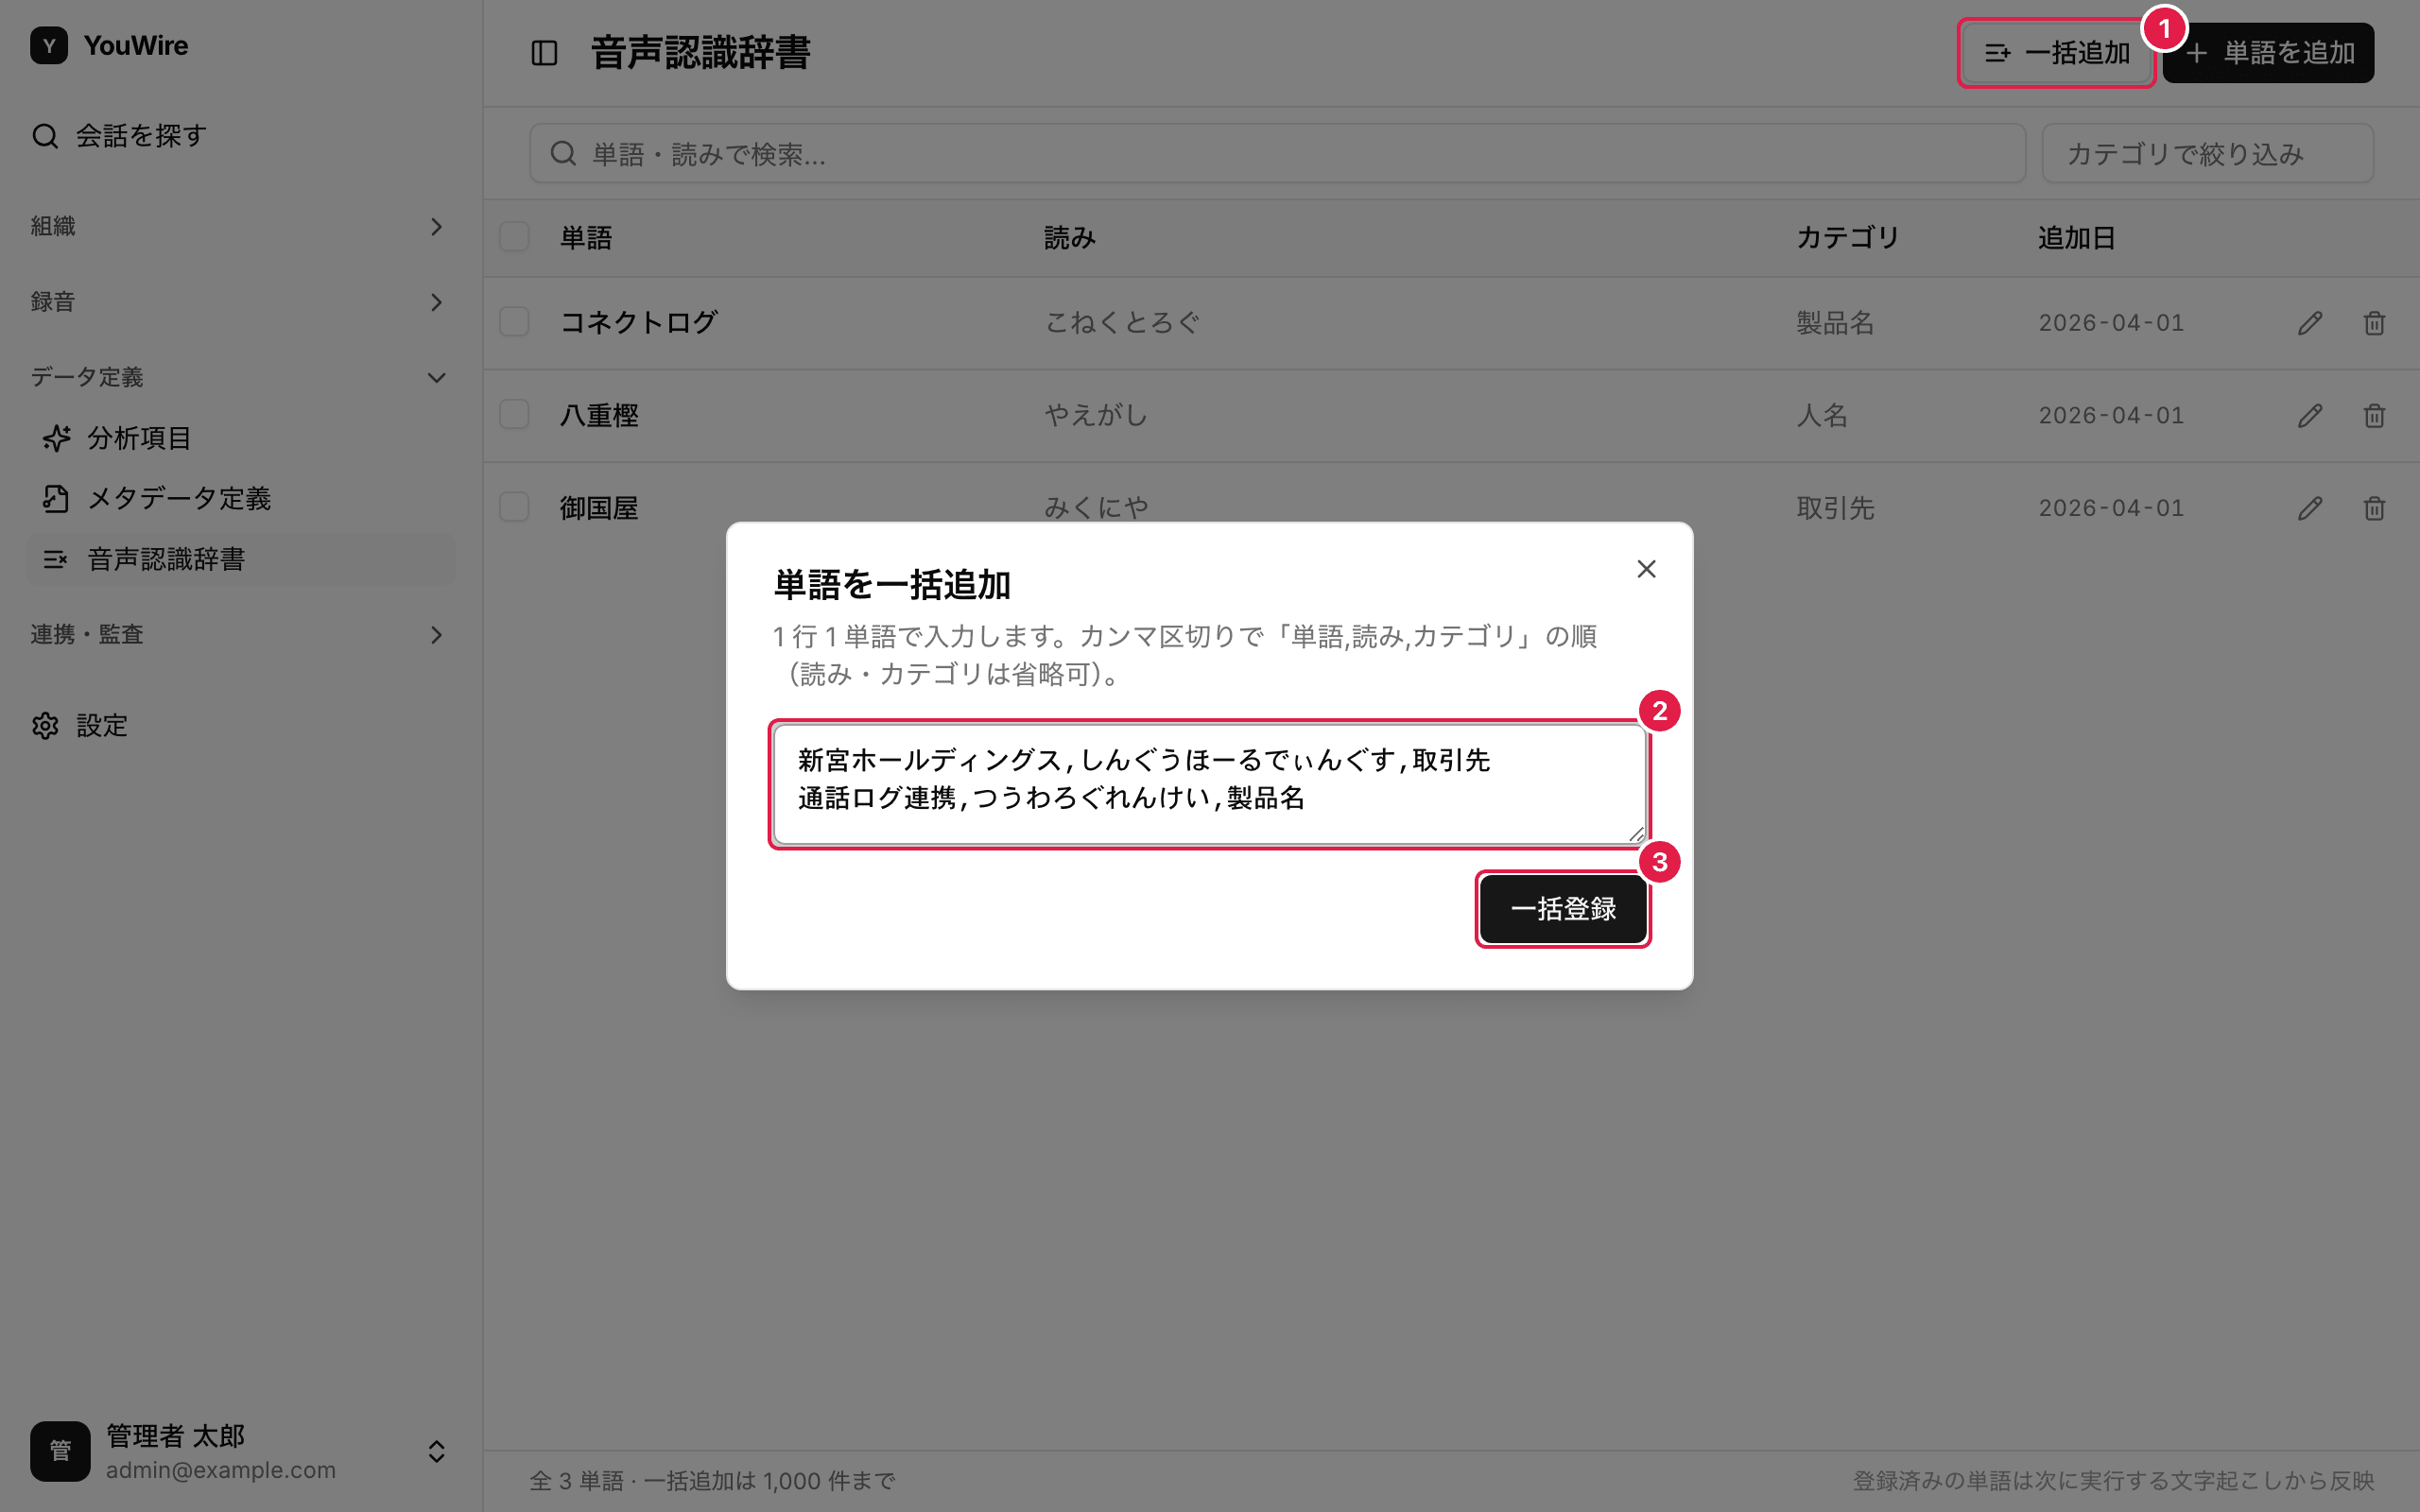Click the 分析項目 sparkle icon
Viewport: 2420px width, 1512px height.
56,438
